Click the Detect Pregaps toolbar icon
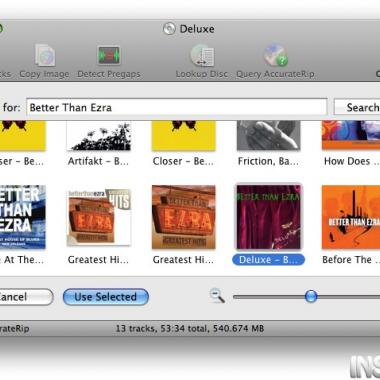This screenshot has height=380, width=380. coord(109,55)
